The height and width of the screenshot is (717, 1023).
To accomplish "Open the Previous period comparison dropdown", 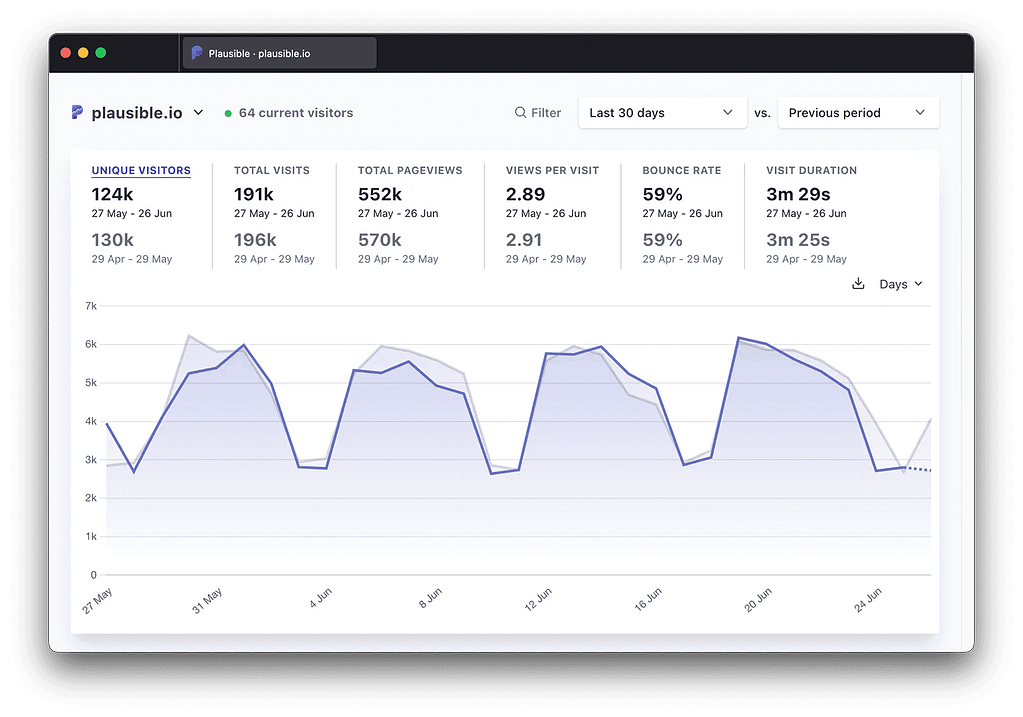I will pyautogui.click(x=858, y=113).
